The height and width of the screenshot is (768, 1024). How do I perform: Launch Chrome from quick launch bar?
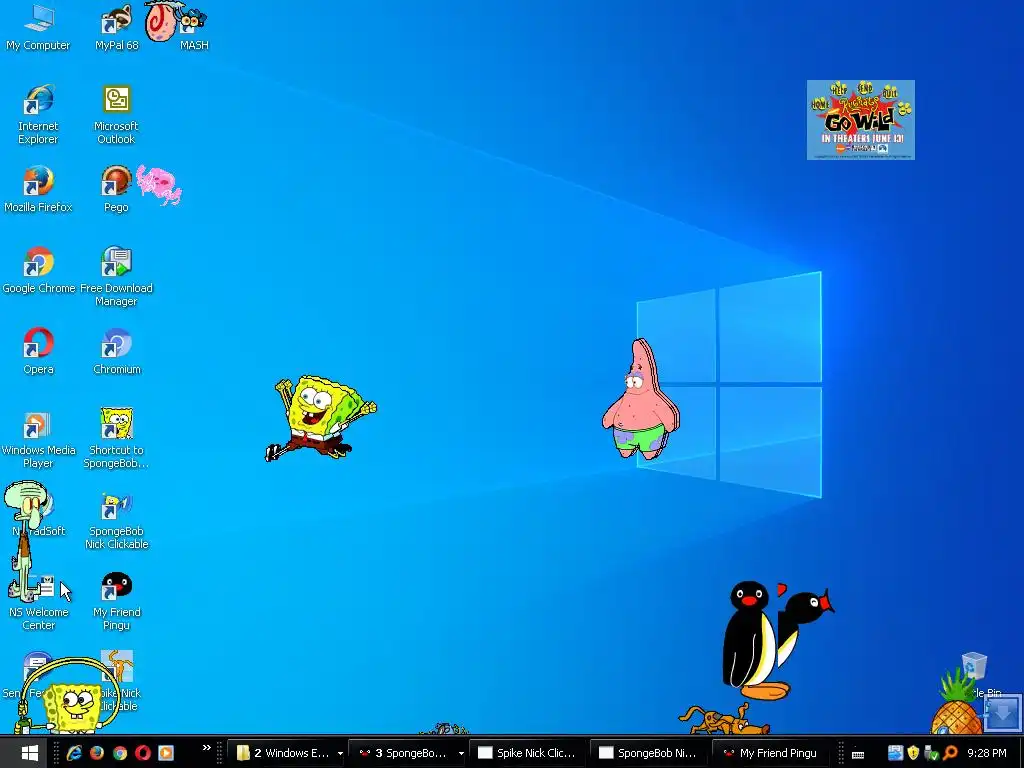(x=120, y=753)
